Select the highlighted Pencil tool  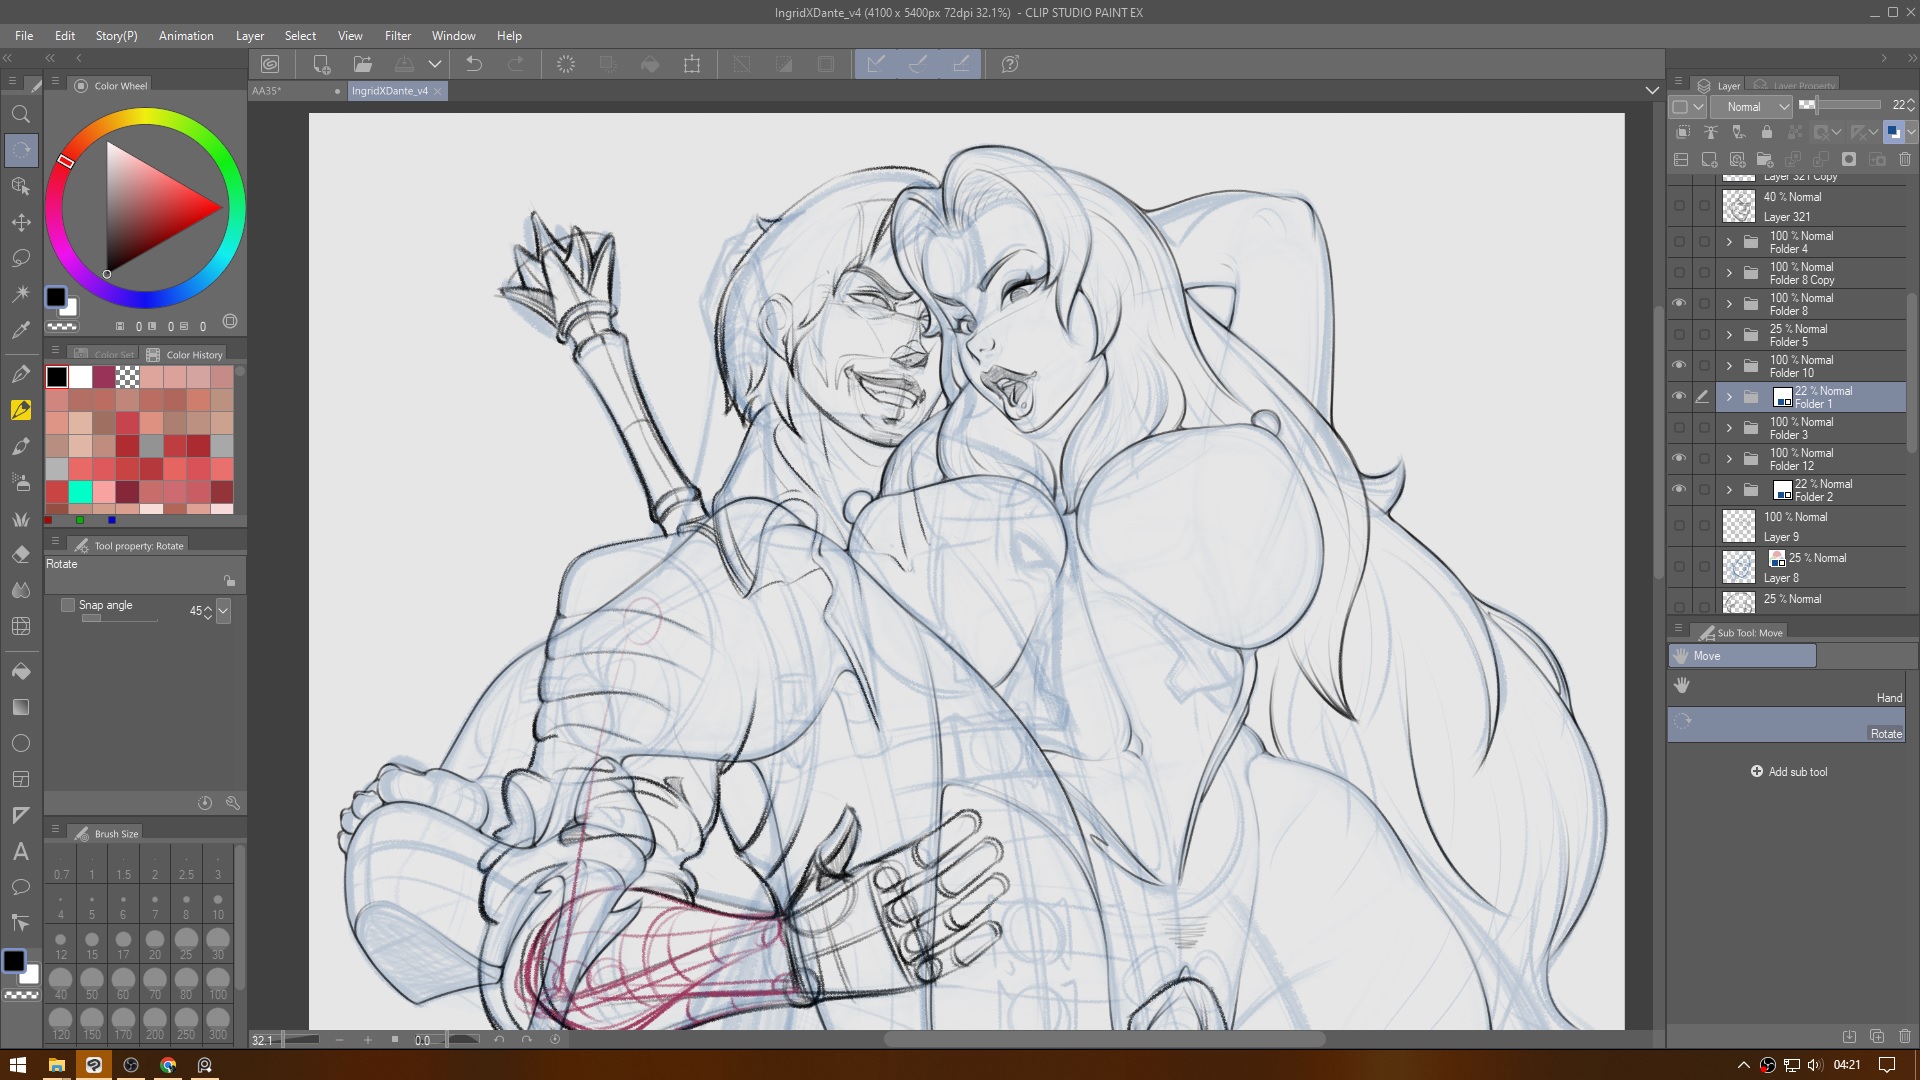click(x=21, y=410)
